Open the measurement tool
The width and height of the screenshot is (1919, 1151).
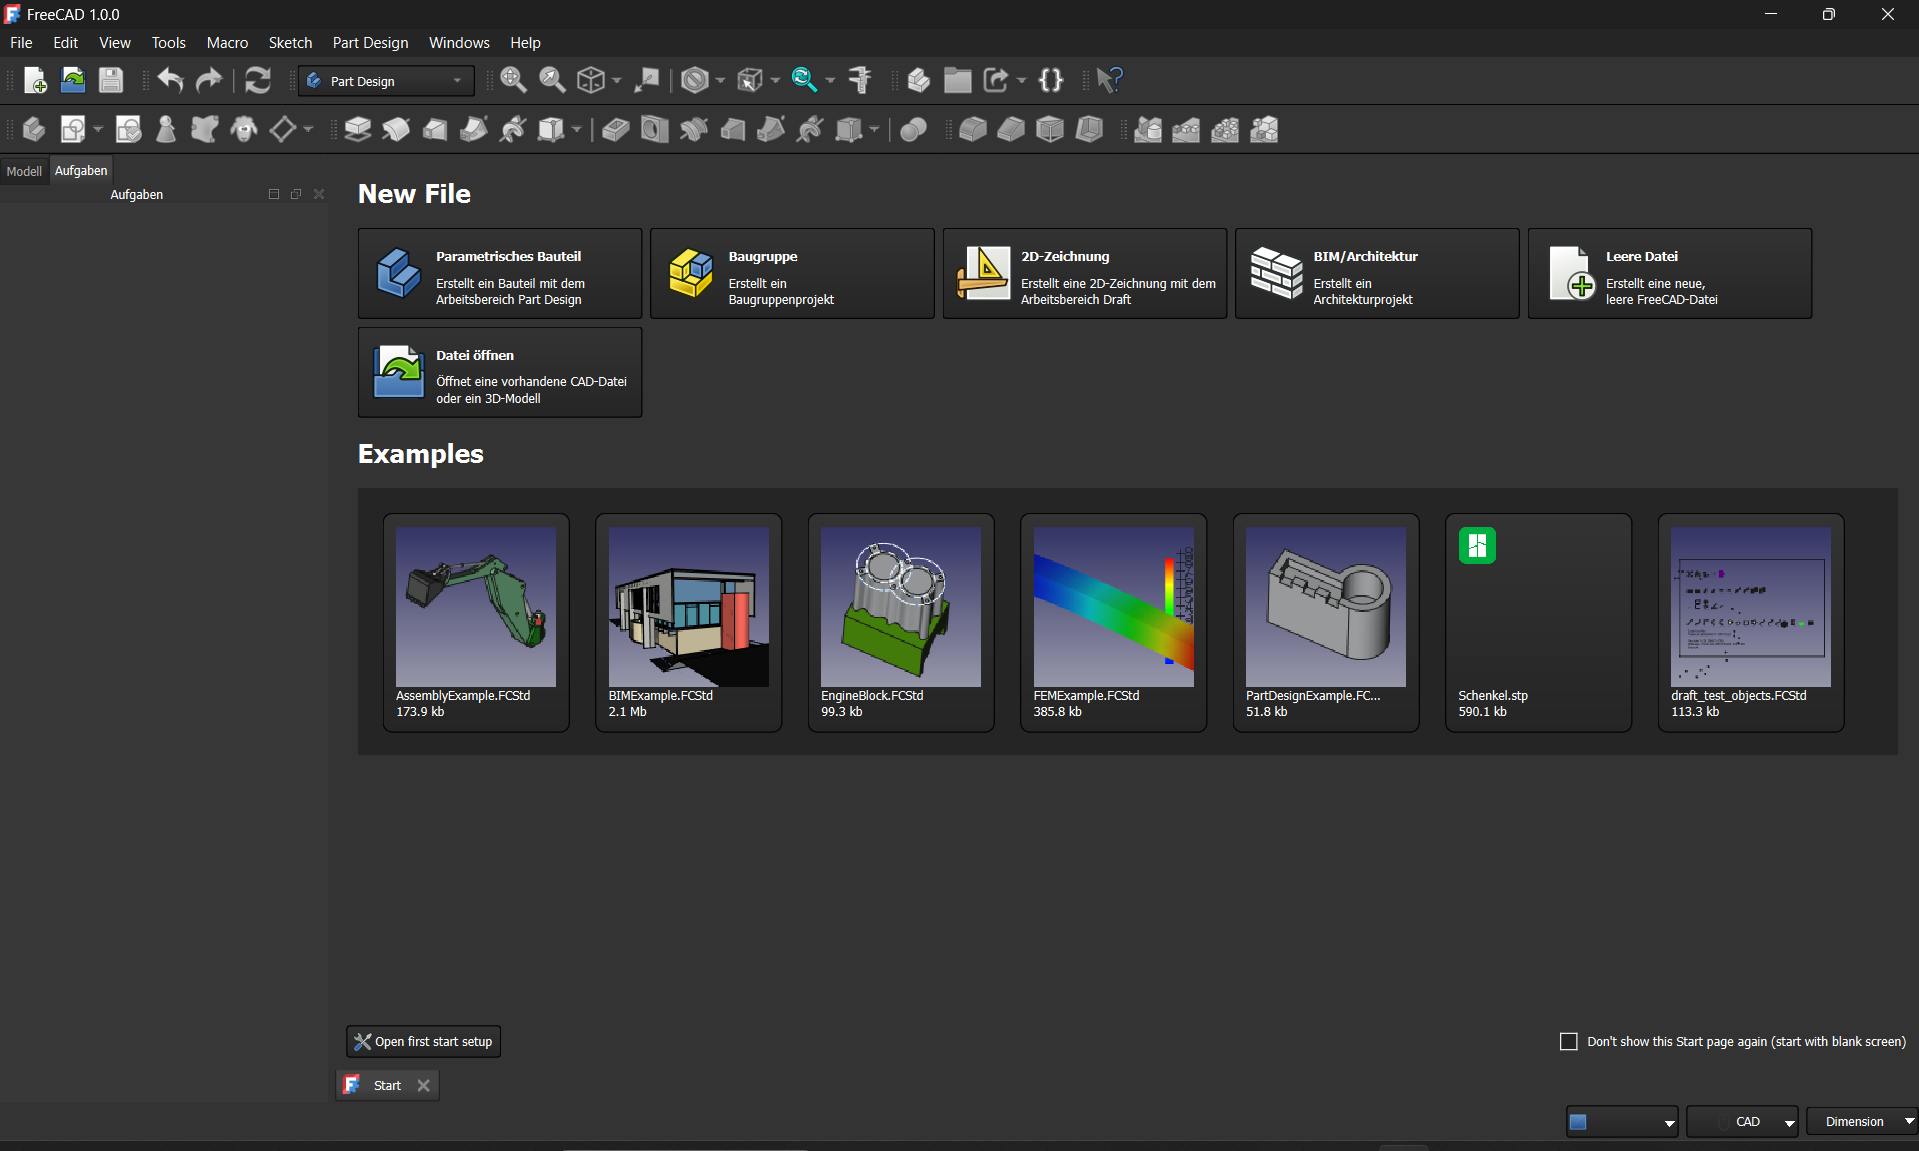click(x=860, y=80)
